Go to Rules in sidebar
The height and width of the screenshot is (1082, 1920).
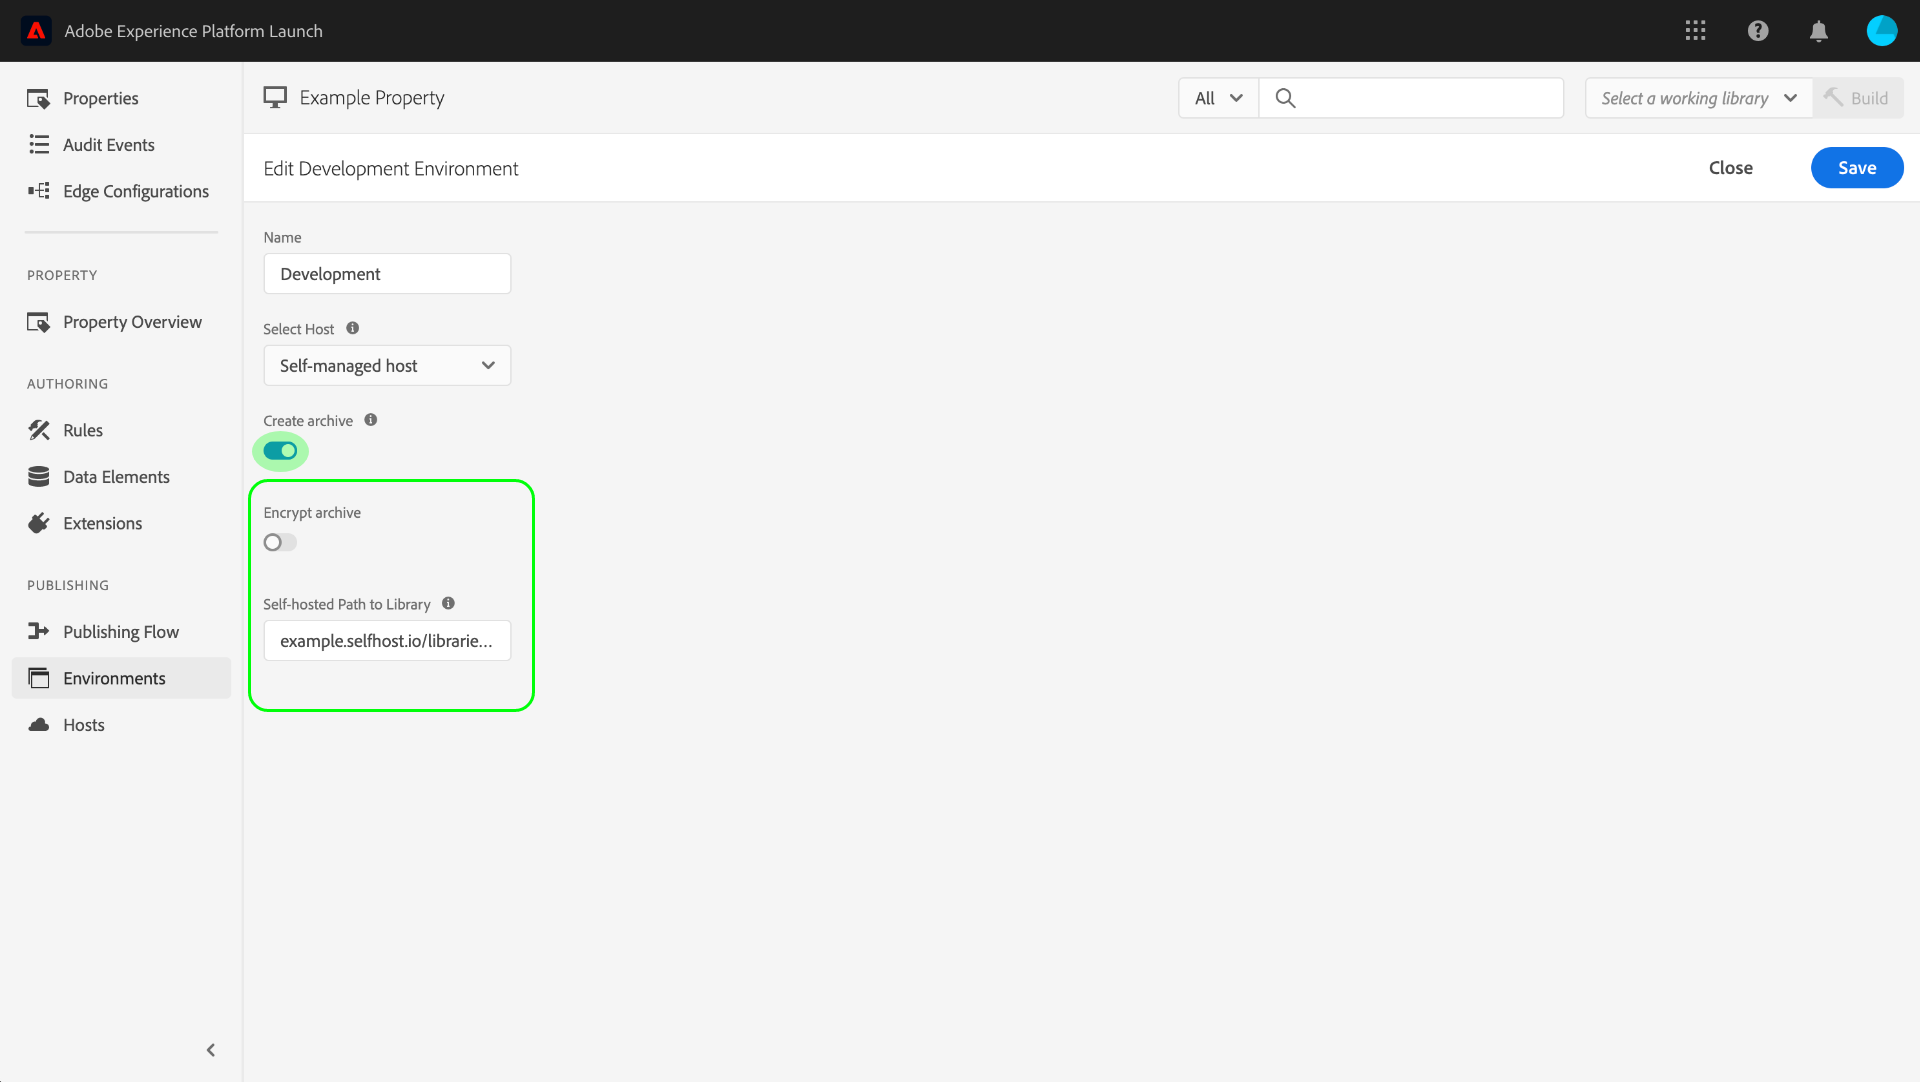point(83,430)
